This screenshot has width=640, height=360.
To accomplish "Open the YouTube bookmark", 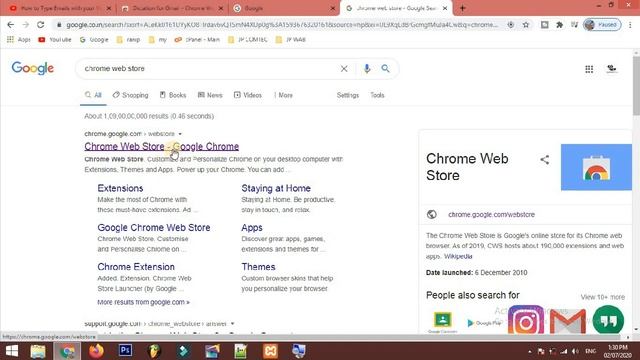I will click(x=55, y=40).
